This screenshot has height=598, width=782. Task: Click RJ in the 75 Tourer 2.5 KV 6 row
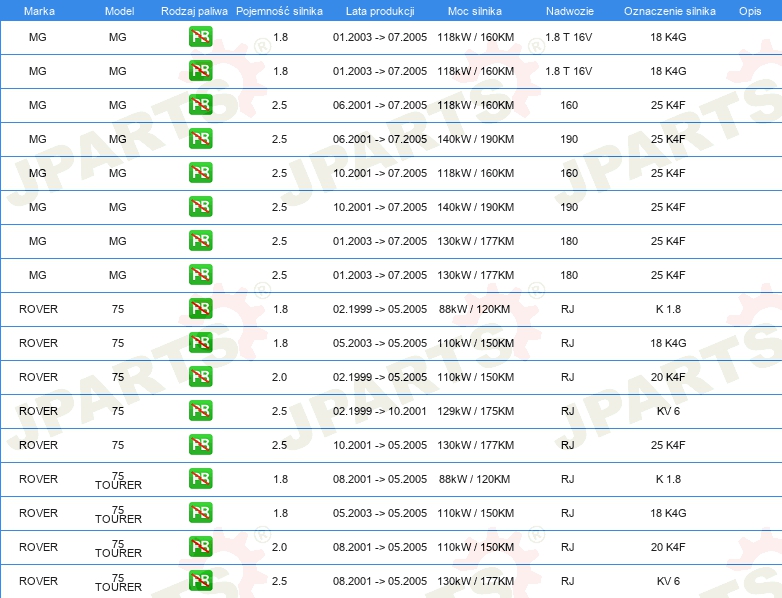click(568, 581)
